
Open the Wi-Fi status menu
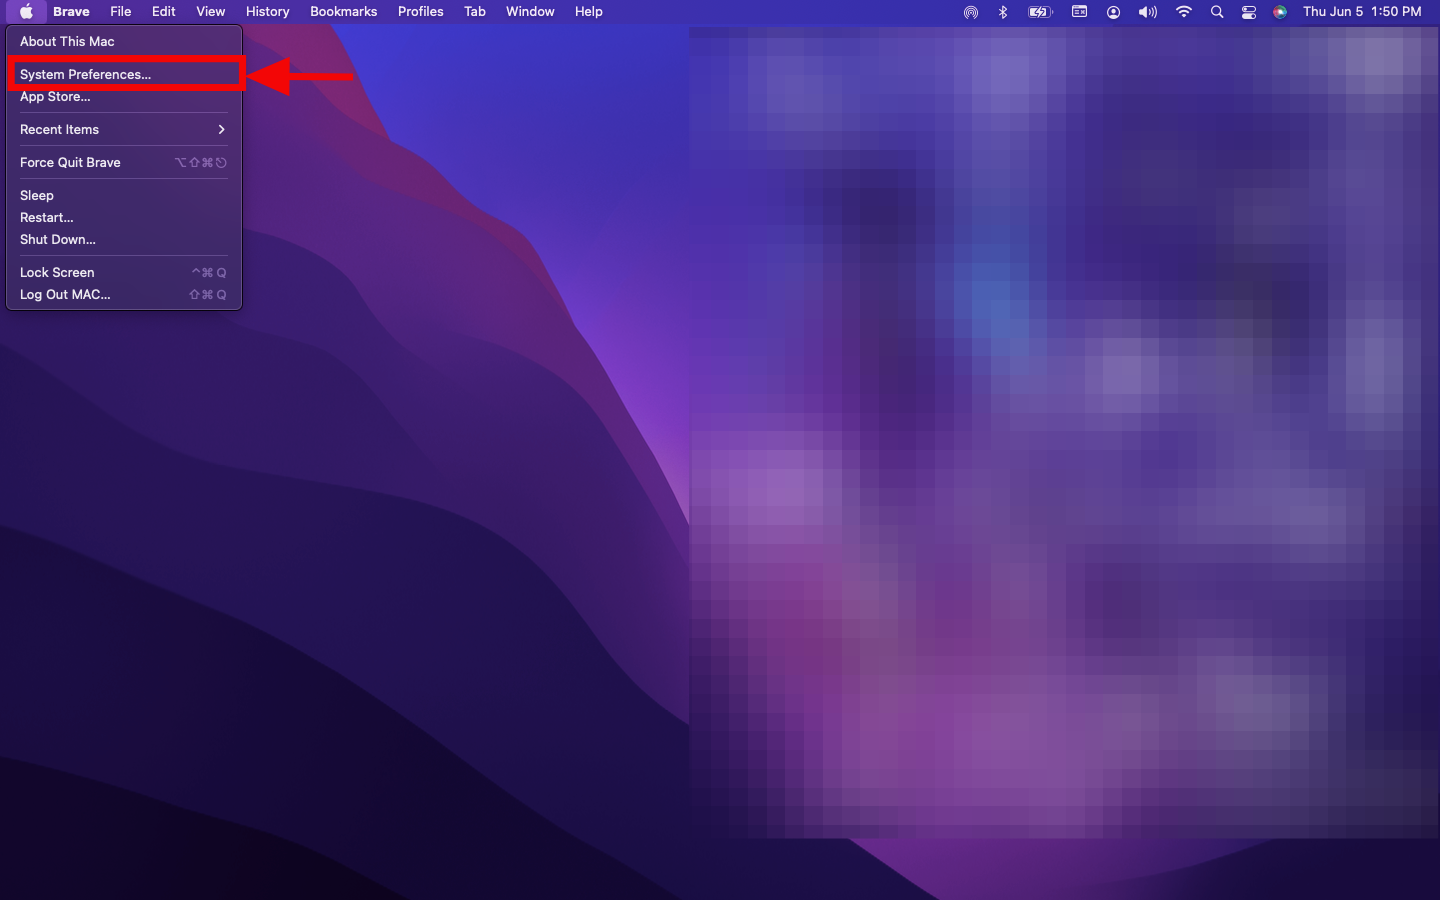(x=1184, y=12)
